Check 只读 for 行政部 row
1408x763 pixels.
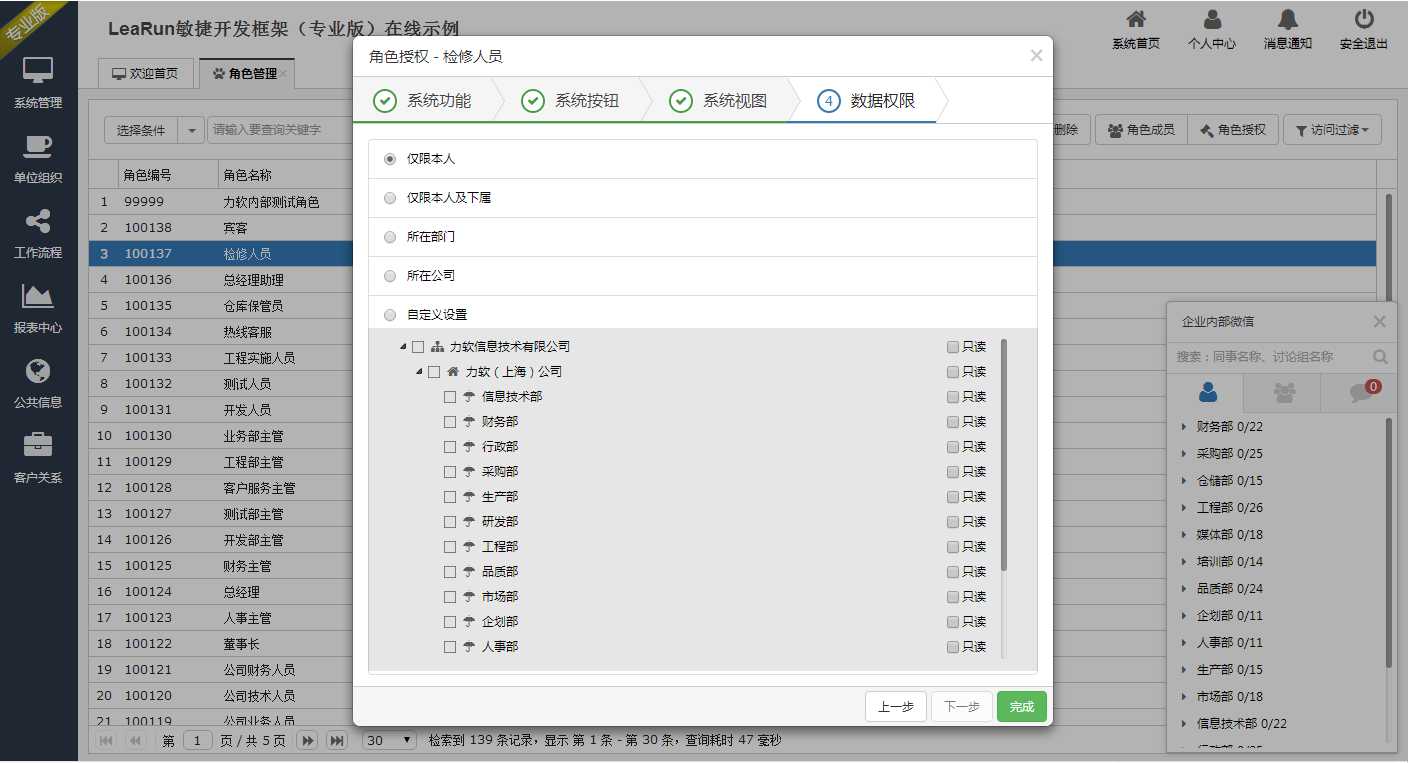click(953, 447)
